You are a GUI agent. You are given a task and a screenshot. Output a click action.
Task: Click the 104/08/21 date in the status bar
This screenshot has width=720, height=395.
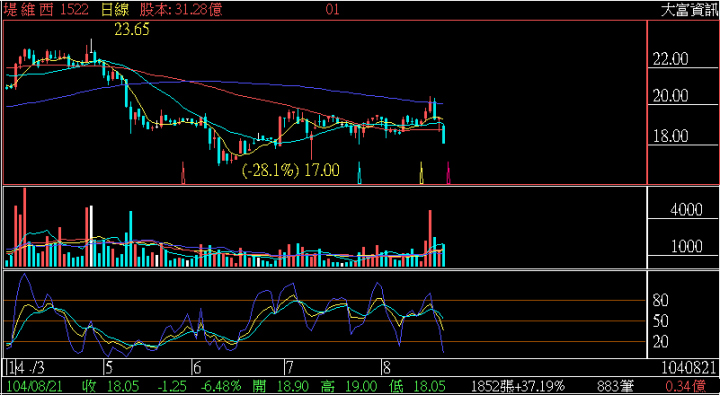[35, 386]
